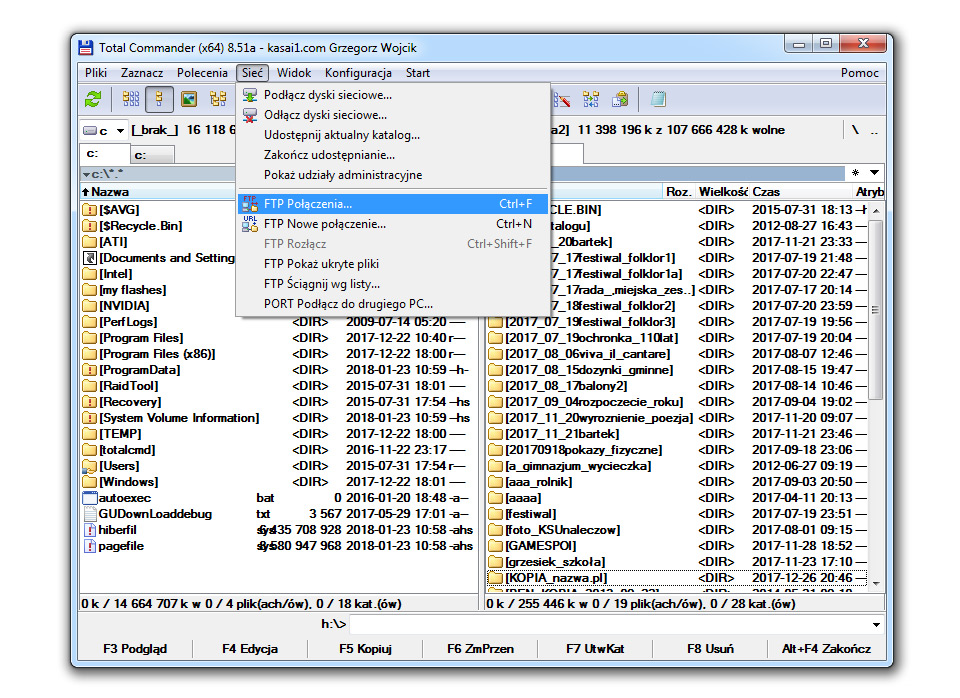Open the Widok menu
The height and width of the screenshot is (698, 960).
pyautogui.click(x=294, y=73)
